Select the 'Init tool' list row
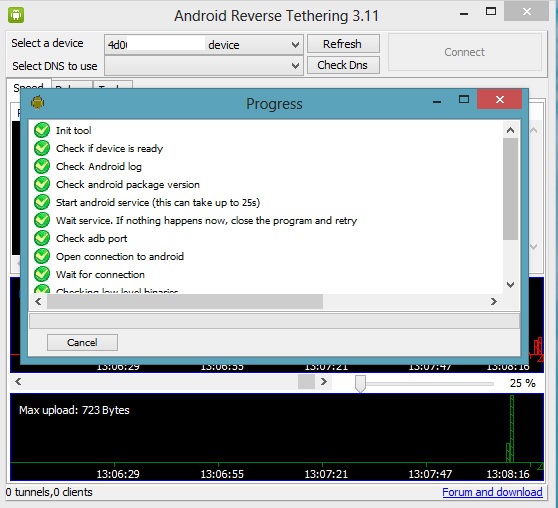 73,130
